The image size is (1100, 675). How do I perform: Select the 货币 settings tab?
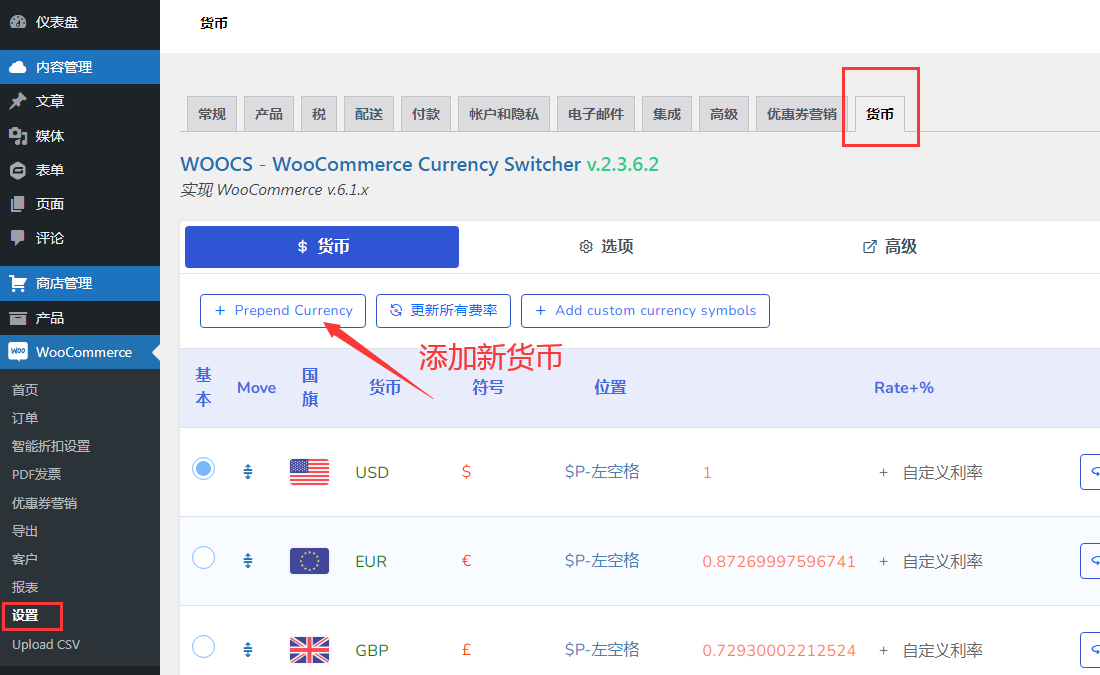880,114
